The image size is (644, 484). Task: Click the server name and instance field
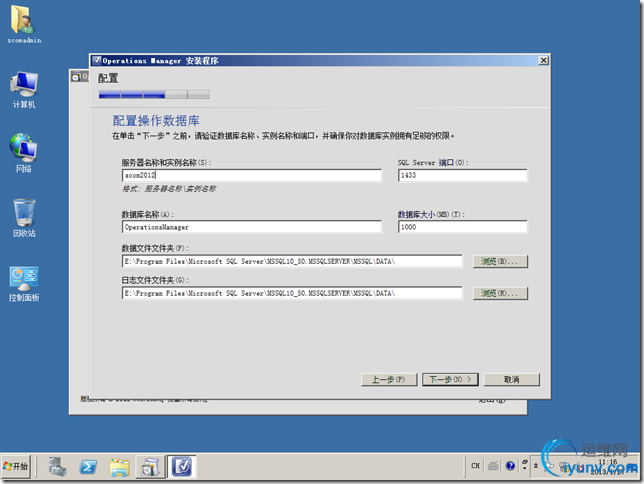point(252,175)
